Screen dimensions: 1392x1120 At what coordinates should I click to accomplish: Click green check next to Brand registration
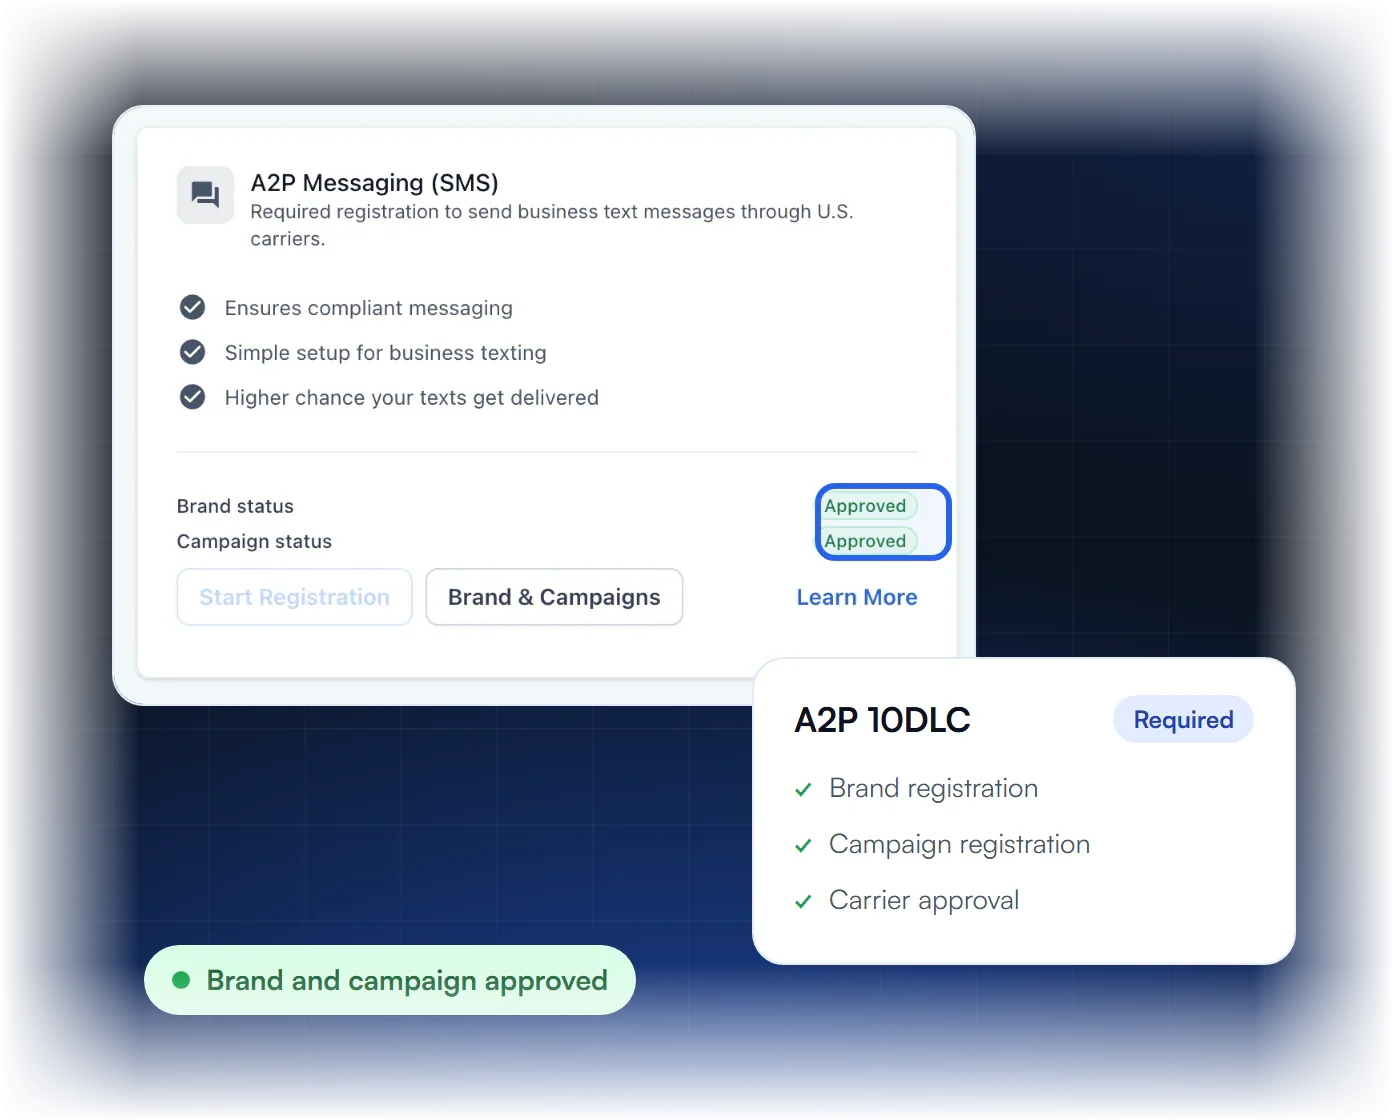click(x=803, y=789)
